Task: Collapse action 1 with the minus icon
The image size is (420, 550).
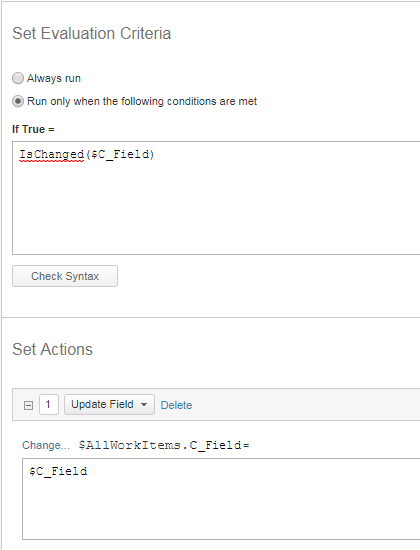Action: 28,405
